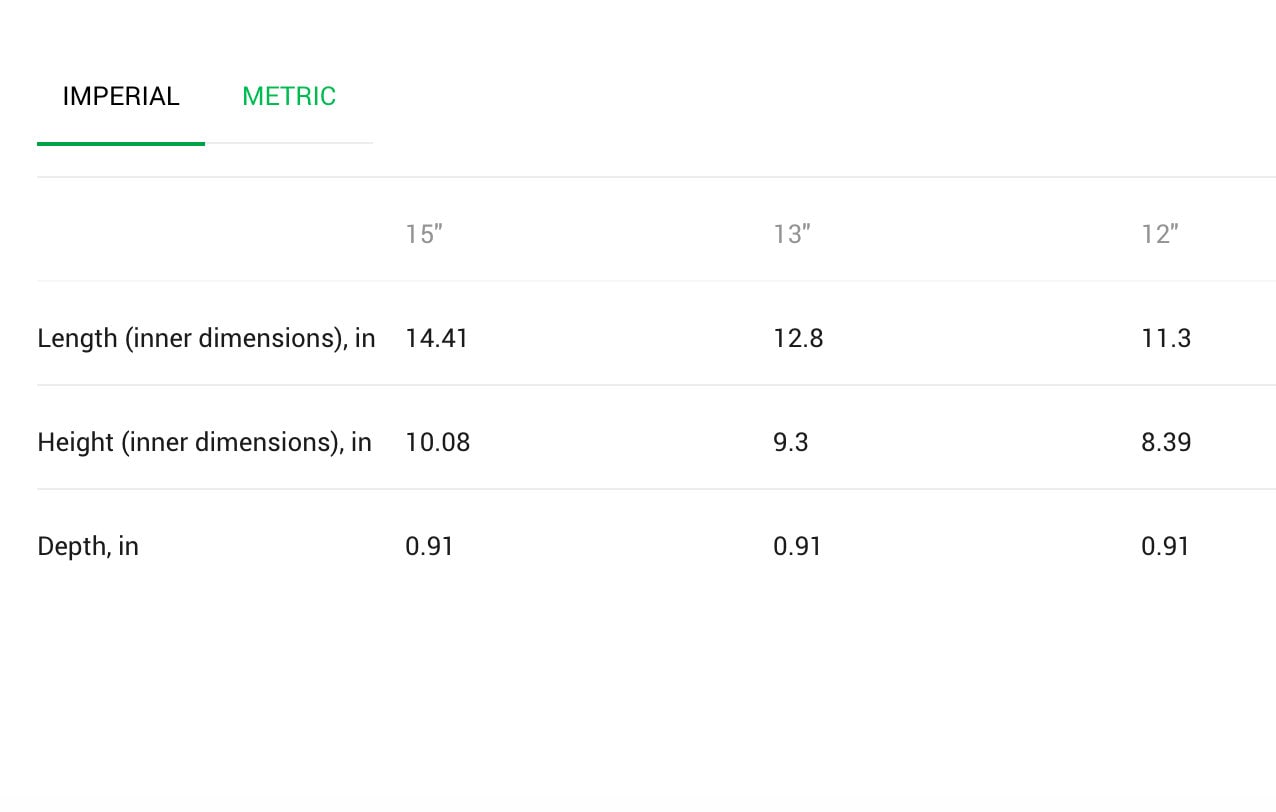Click the 14.41 length value
Image resolution: width=1276 pixels, height=812 pixels.
(437, 338)
